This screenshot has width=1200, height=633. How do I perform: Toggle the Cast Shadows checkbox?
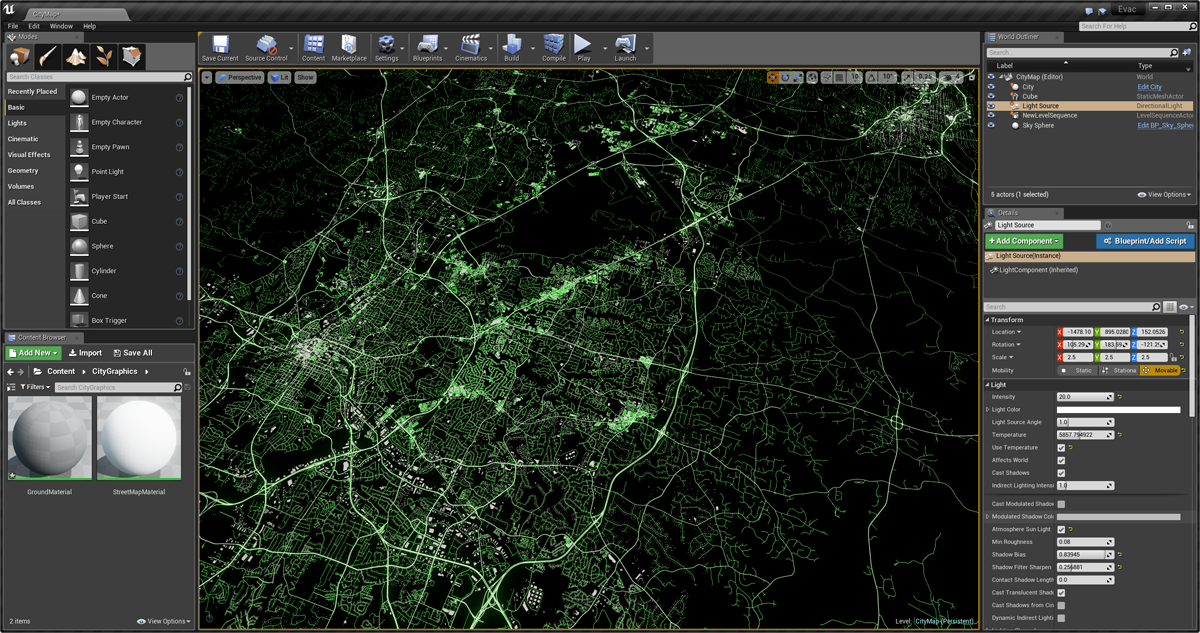click(1061, 473)
